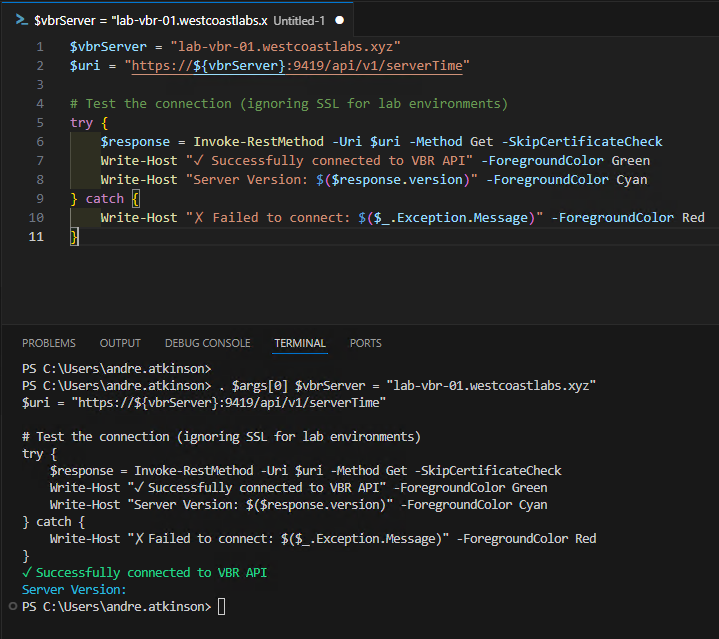Click line number 9 beside the catch statement
This screenshot has height=639, width=719.
pos(39,199)
